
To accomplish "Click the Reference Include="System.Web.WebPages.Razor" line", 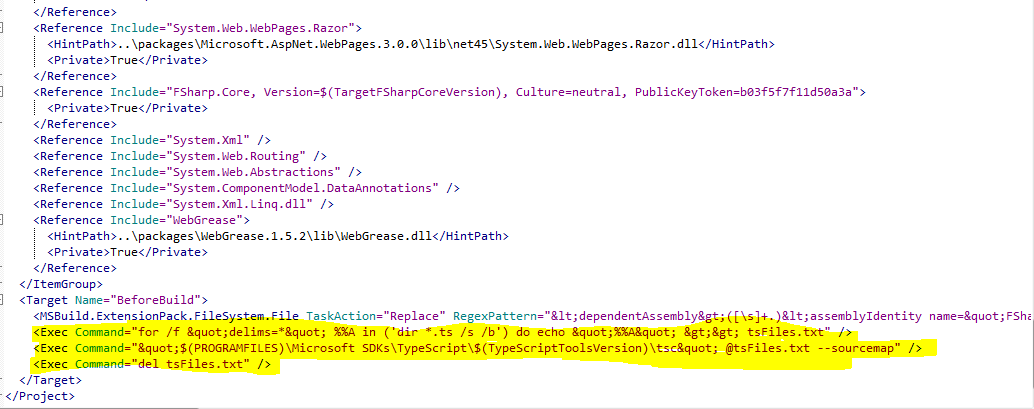I will tap(198, 28).
